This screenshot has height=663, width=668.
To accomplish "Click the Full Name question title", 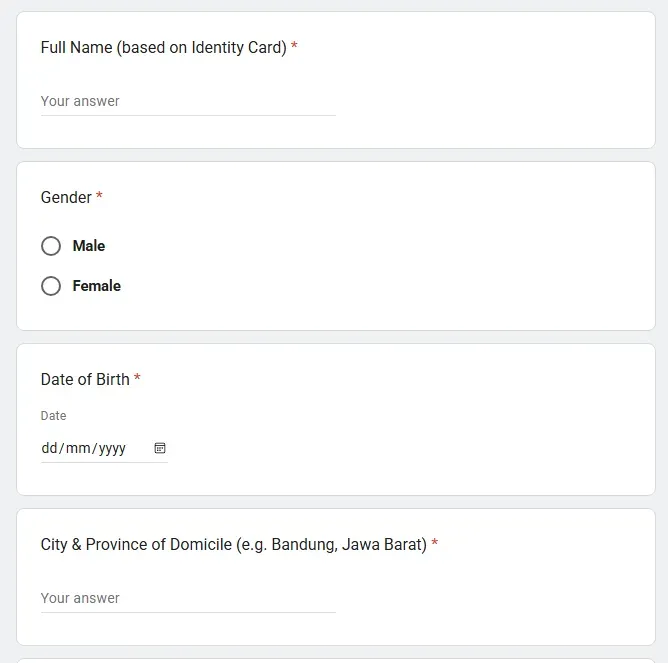I will [x=163, y=47].
